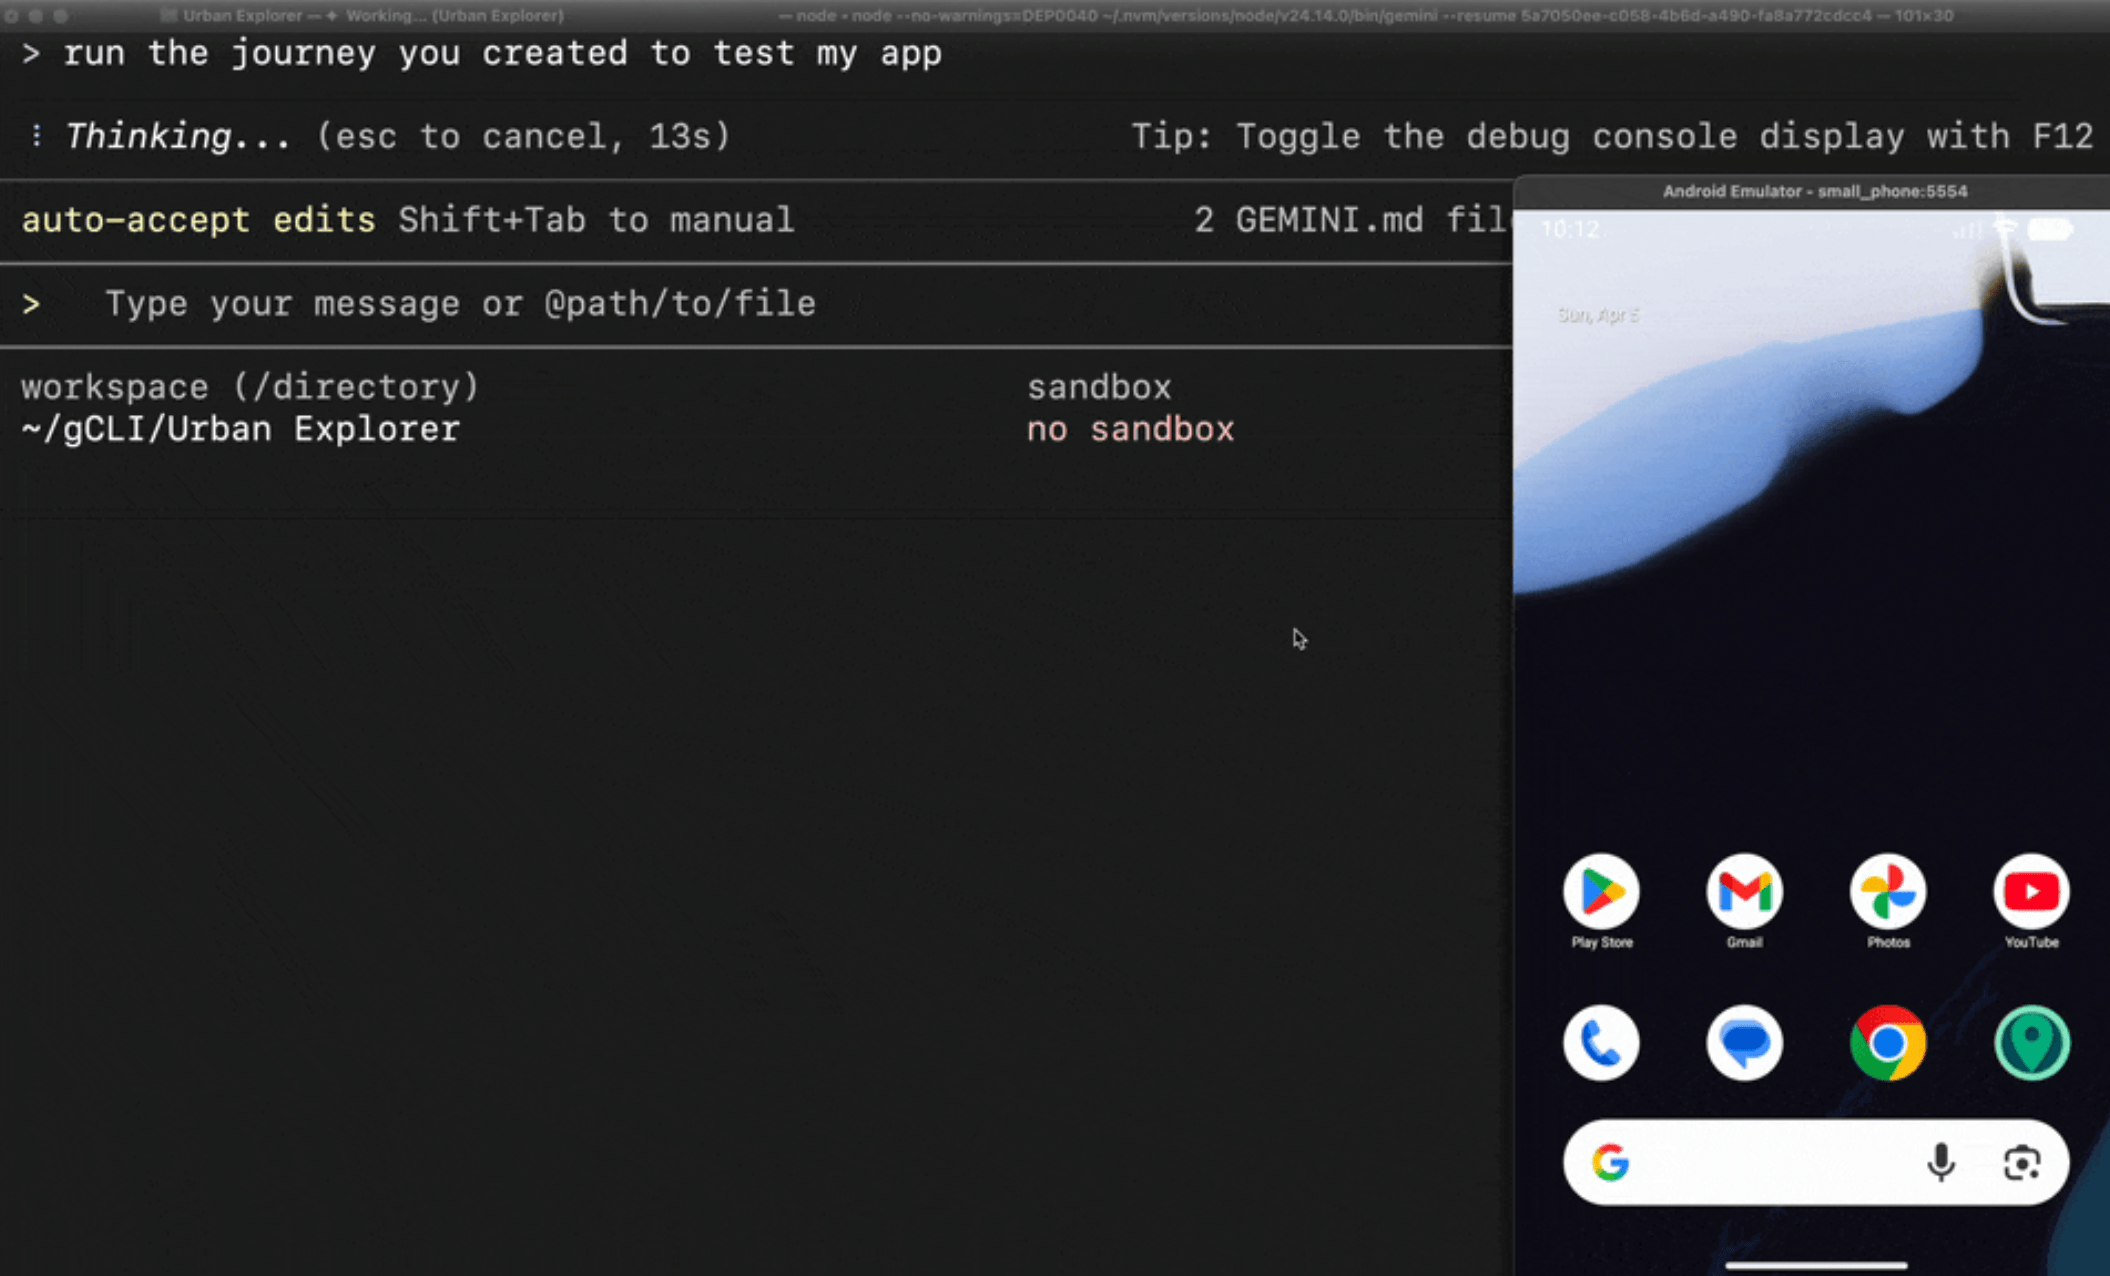Launch Google Photos
Viewport: 2110px width, 1276px height.
pos(1888,893)
